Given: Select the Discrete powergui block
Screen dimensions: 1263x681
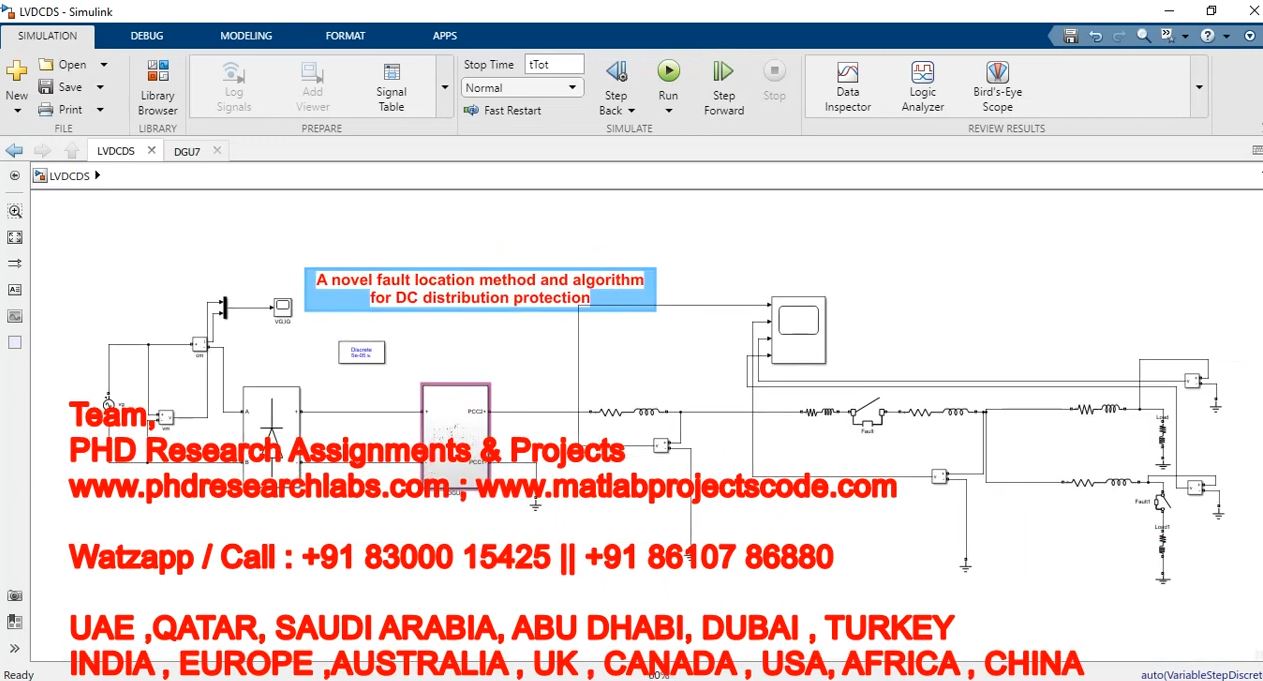Looking at the screenshot, I should point(361,352).
